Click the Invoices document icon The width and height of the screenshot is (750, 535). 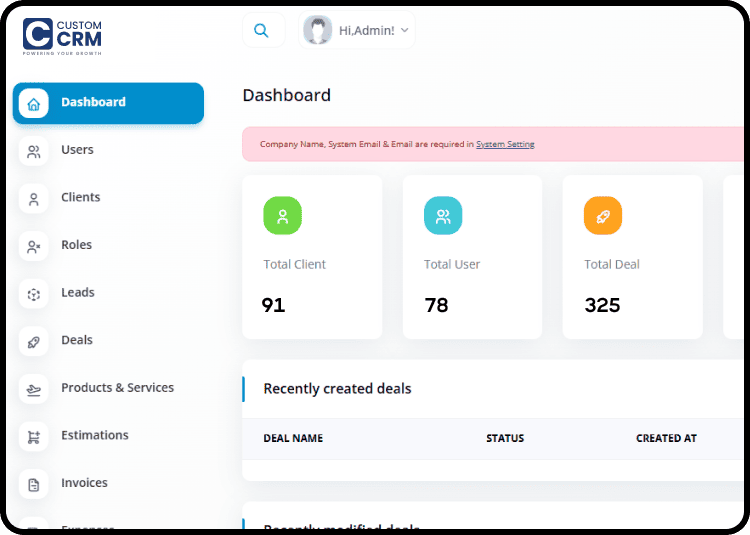coord(34,484)
